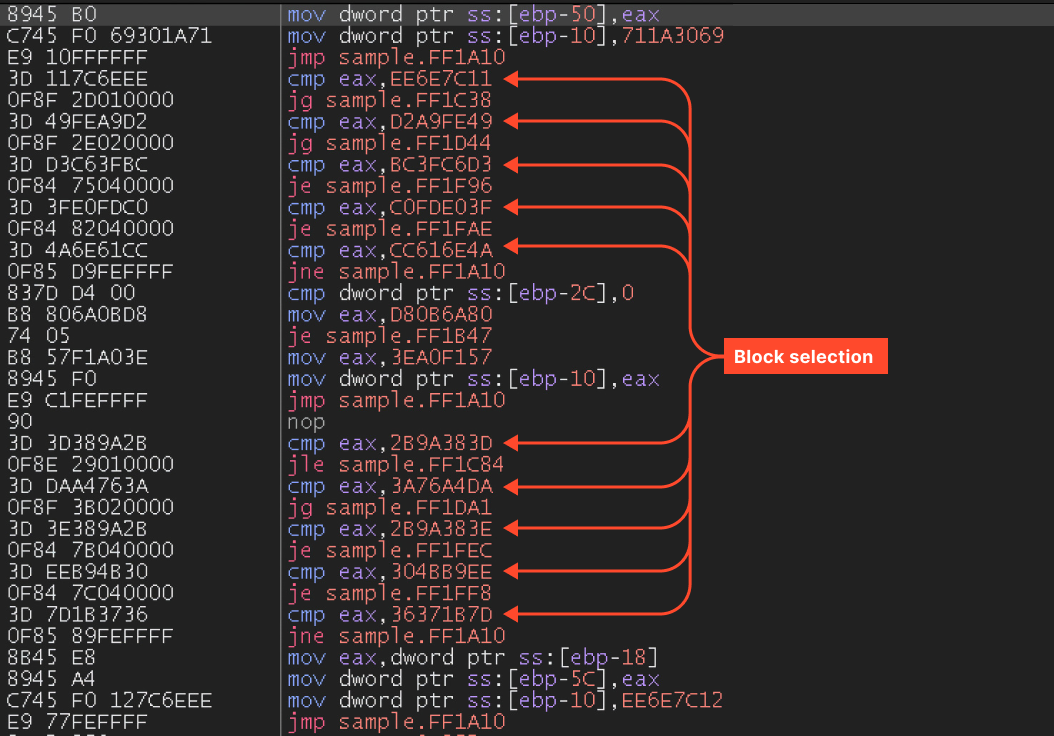Viewport: 1054px width, 736px height.
Task: Click the arrowhead beside cmp eax,2B9A383D
Action: 512,443
